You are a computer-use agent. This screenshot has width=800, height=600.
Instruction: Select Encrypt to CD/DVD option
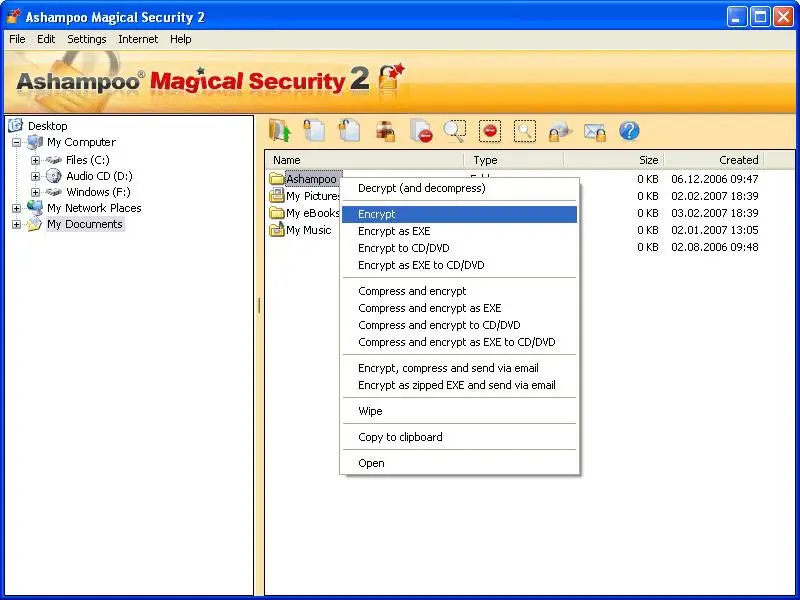pos(460,248)
